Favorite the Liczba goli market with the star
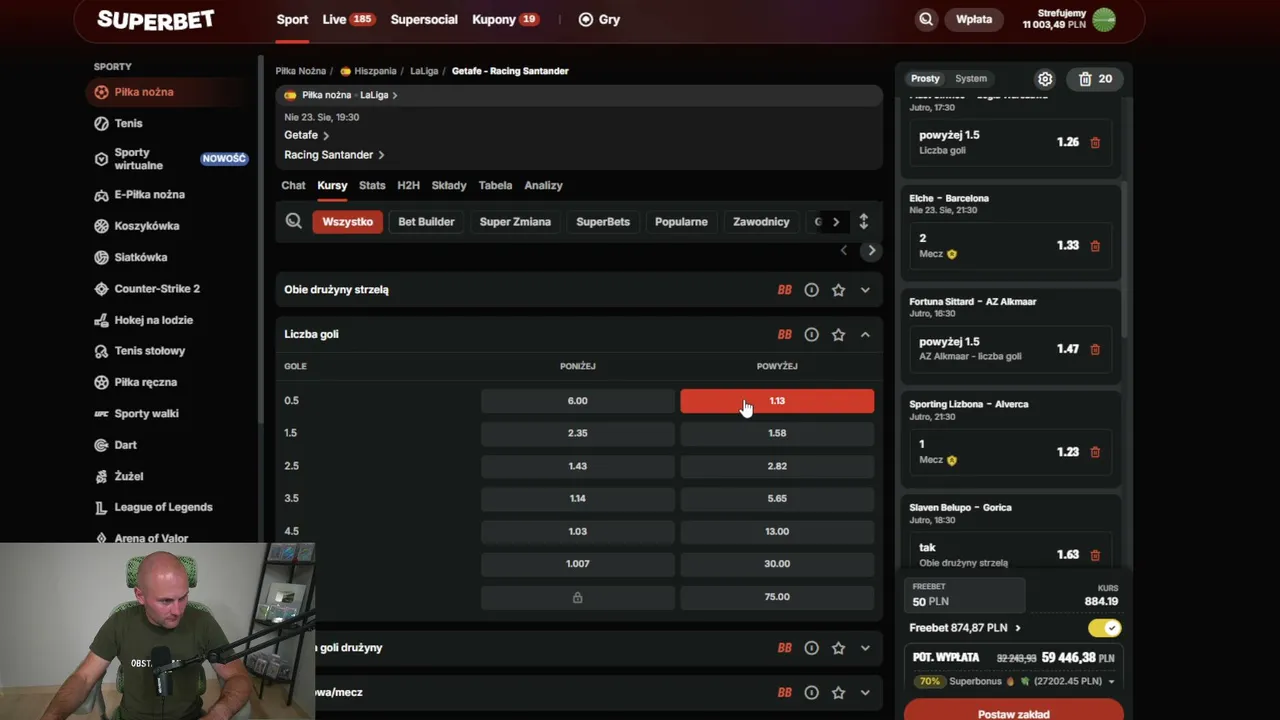The image size is (1280, 720). click(839, 335)
